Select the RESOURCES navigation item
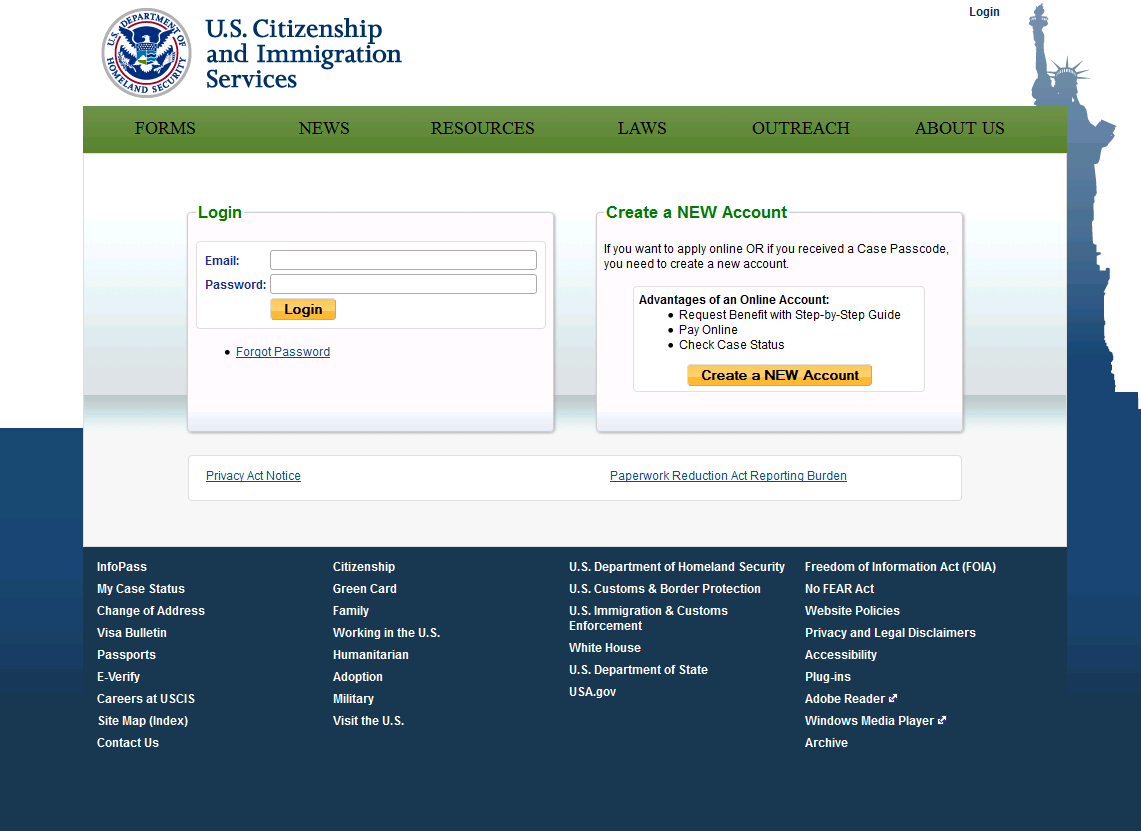The image size is (1141, 831). pyautogui.click(x=482, y=128)
